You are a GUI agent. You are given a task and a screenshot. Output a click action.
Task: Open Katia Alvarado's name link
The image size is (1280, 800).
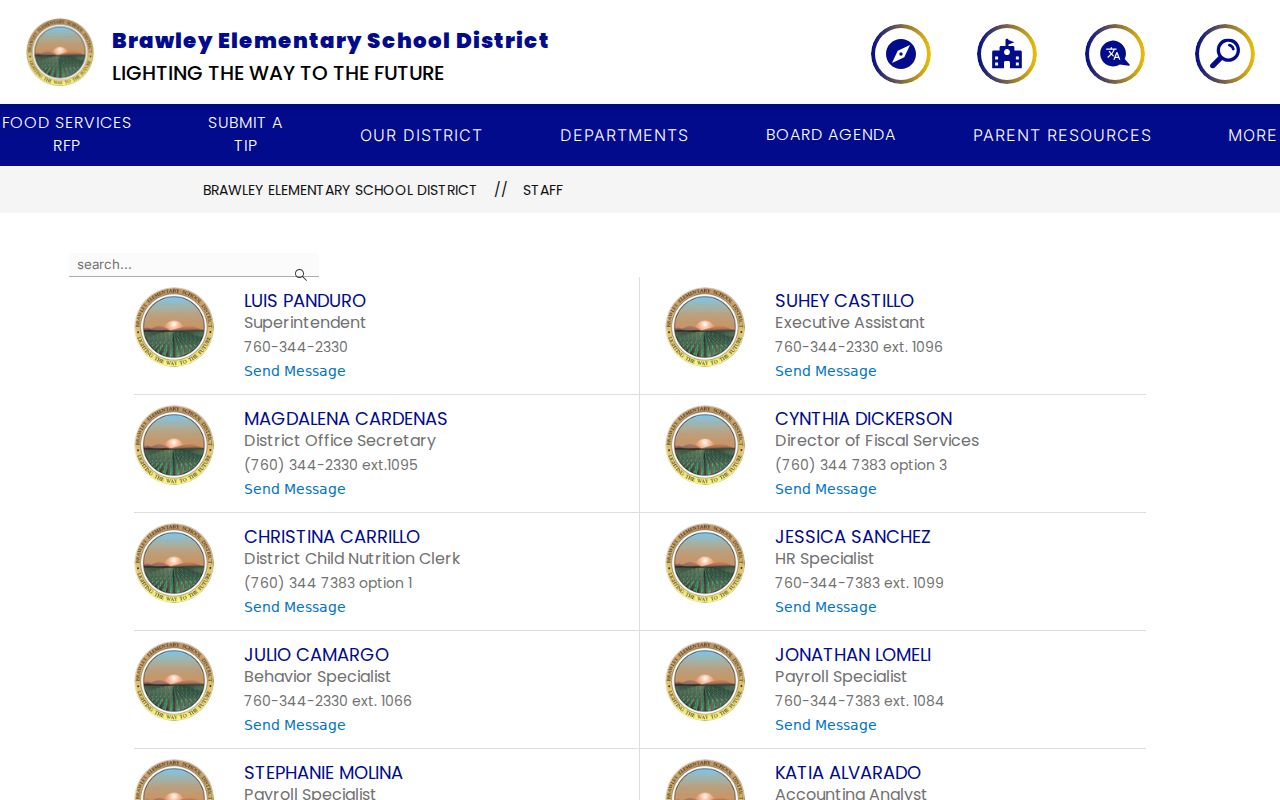tap(848, 773)
